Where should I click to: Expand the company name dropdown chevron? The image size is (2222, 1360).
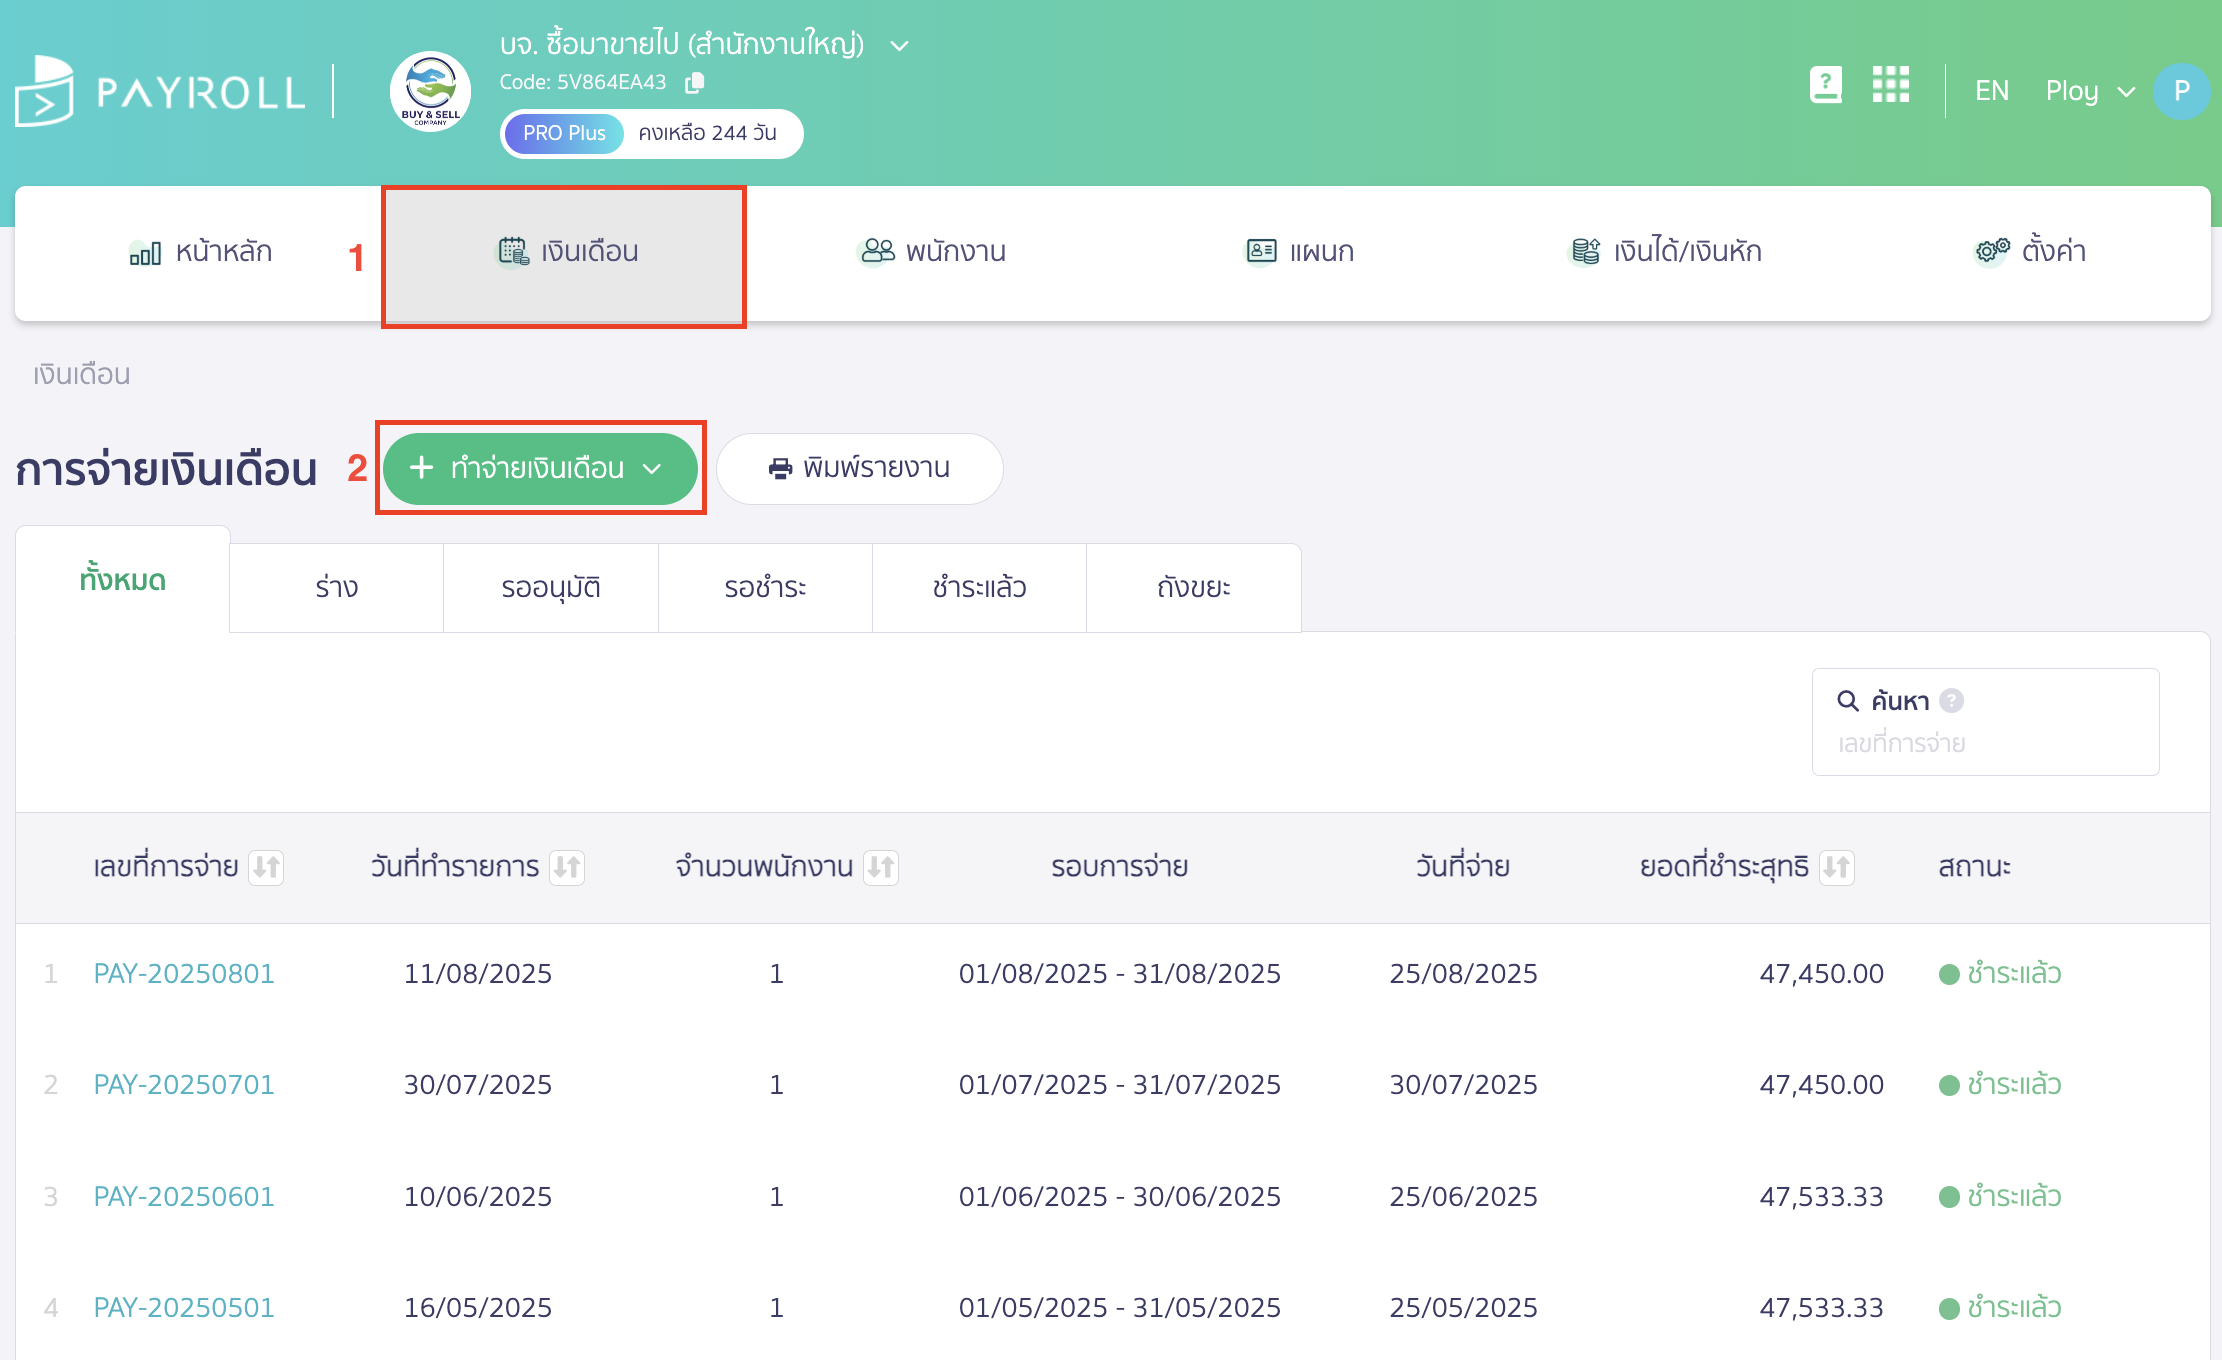pos(899,46)
